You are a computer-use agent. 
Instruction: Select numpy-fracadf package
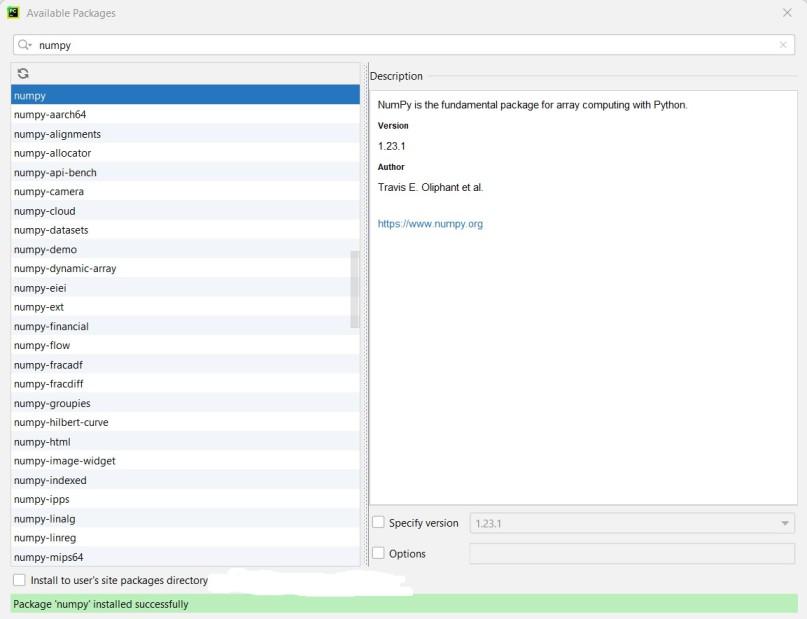coord(185,365)
